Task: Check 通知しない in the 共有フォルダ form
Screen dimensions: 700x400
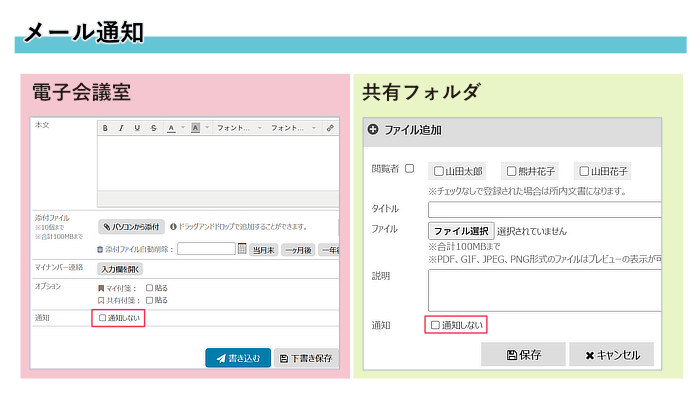Action: pos(434,325)
